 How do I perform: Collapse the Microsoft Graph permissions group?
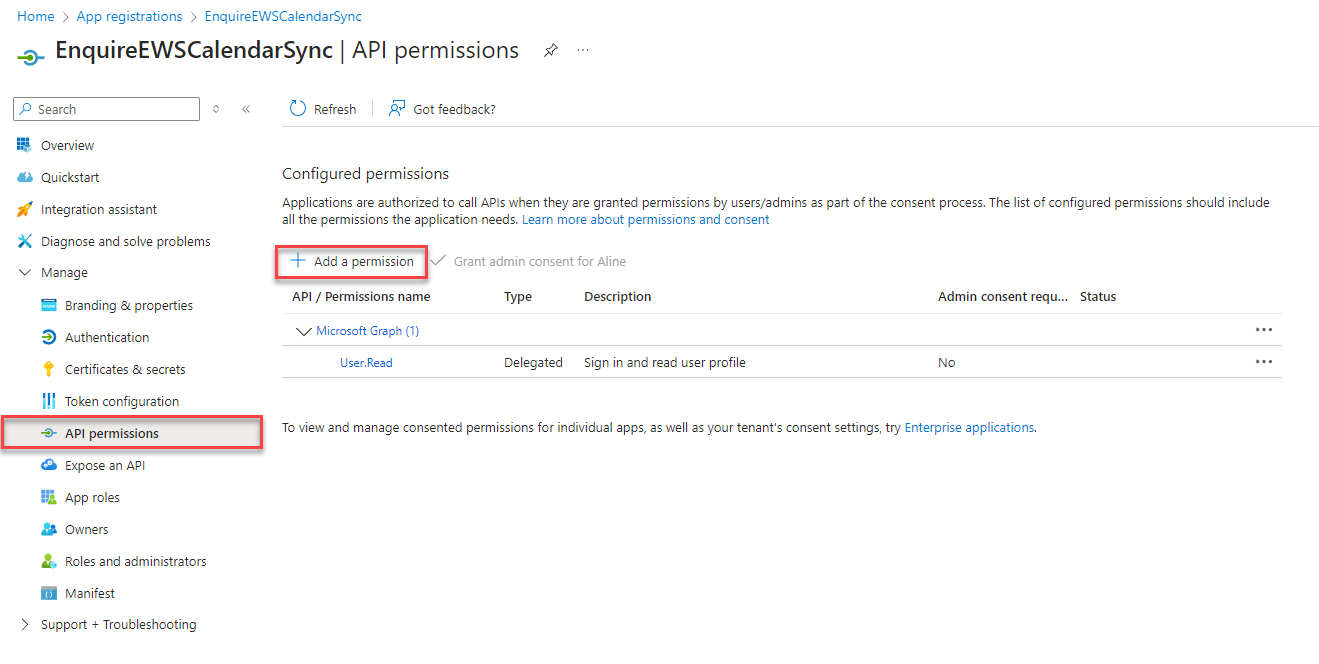pyautogui.click(x=304, y=330)
